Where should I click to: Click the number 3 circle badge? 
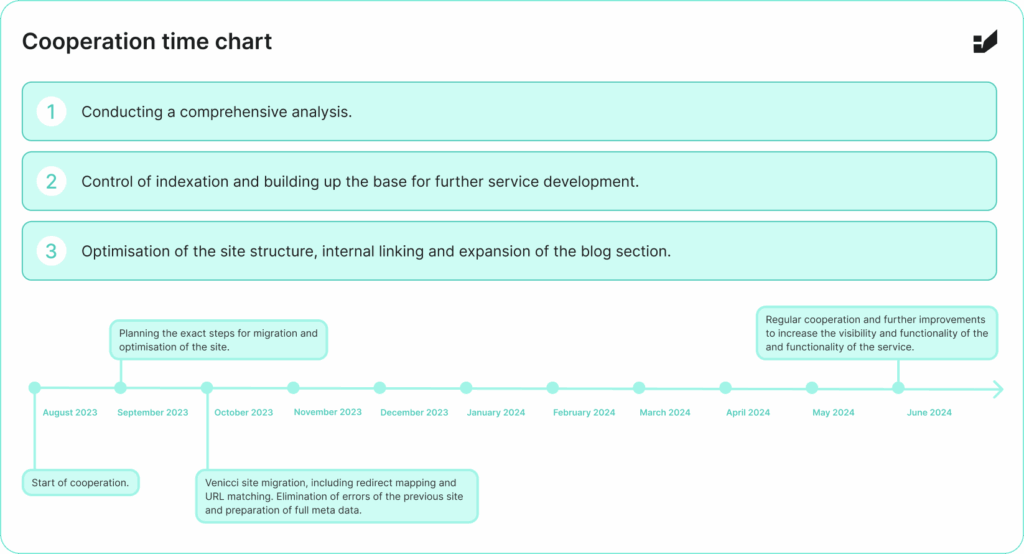[52, 251]
